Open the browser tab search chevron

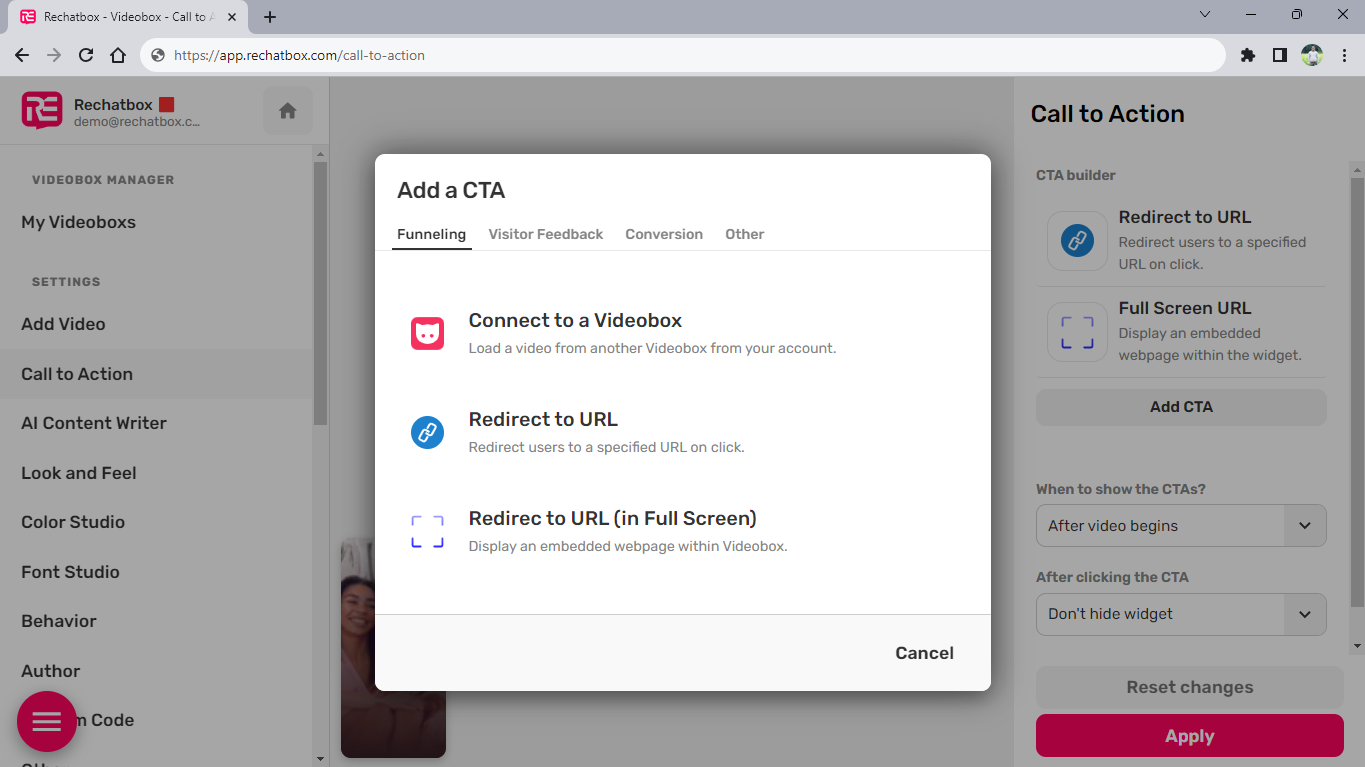pos(1205,15)
